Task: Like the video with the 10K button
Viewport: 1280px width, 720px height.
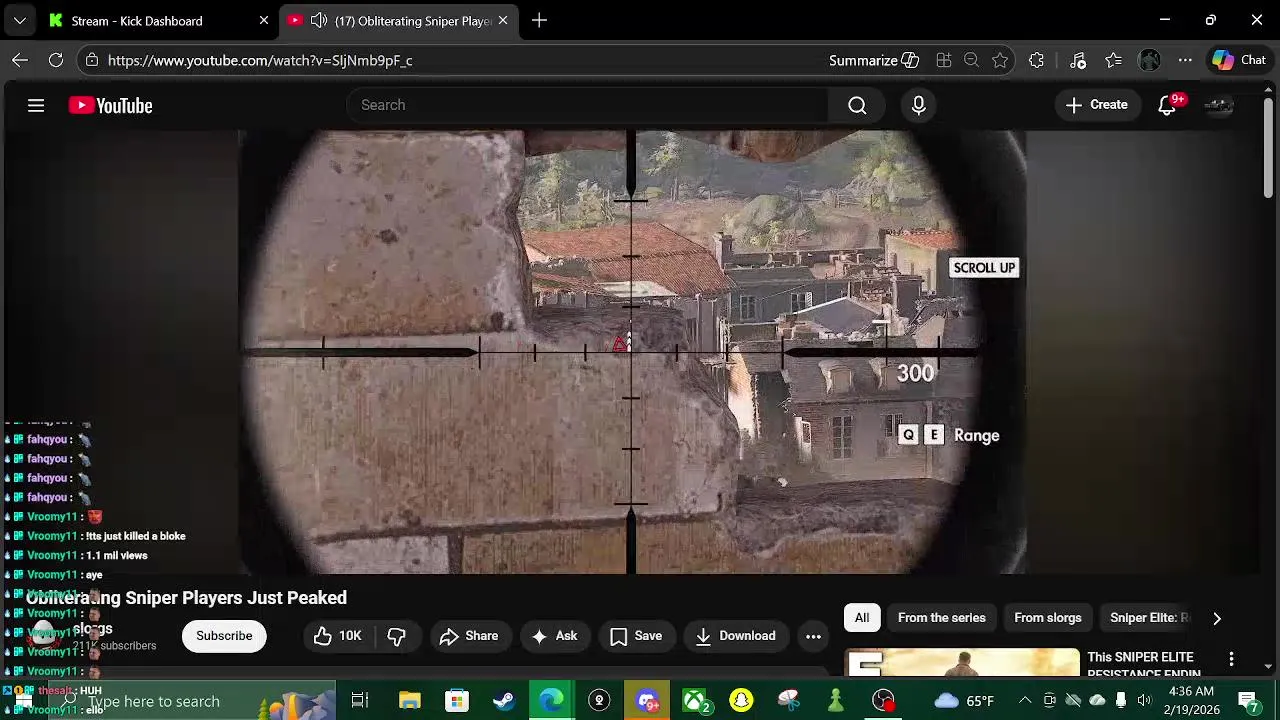Action: pyautogui.click(x=337, y=636)
